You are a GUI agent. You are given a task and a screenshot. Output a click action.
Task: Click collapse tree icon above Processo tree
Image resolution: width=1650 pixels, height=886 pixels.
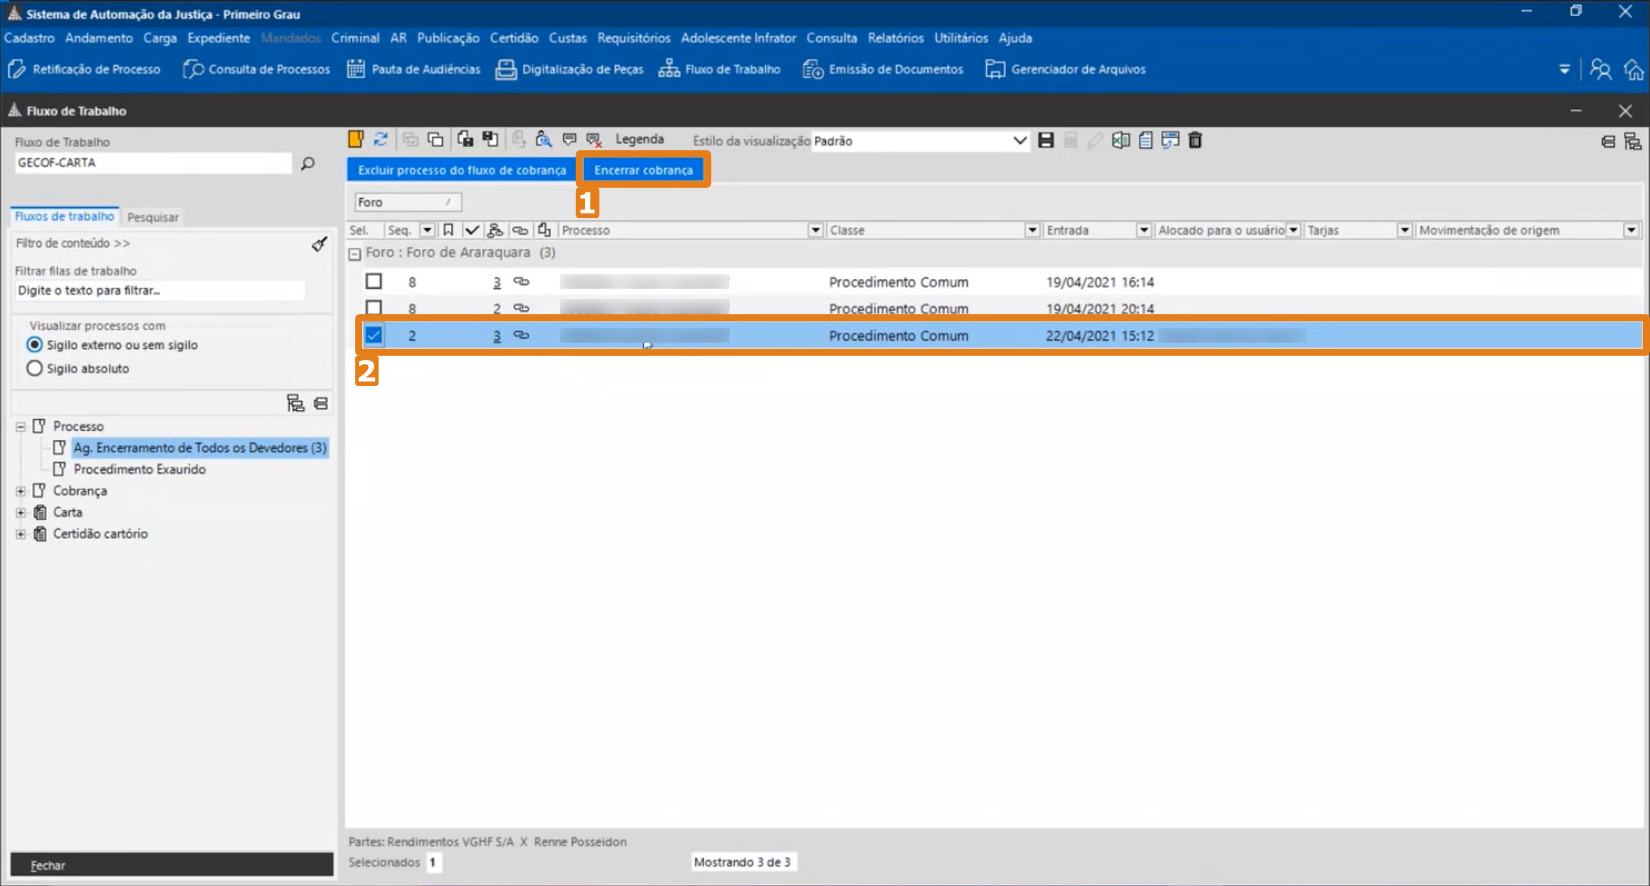pos(321,403)
